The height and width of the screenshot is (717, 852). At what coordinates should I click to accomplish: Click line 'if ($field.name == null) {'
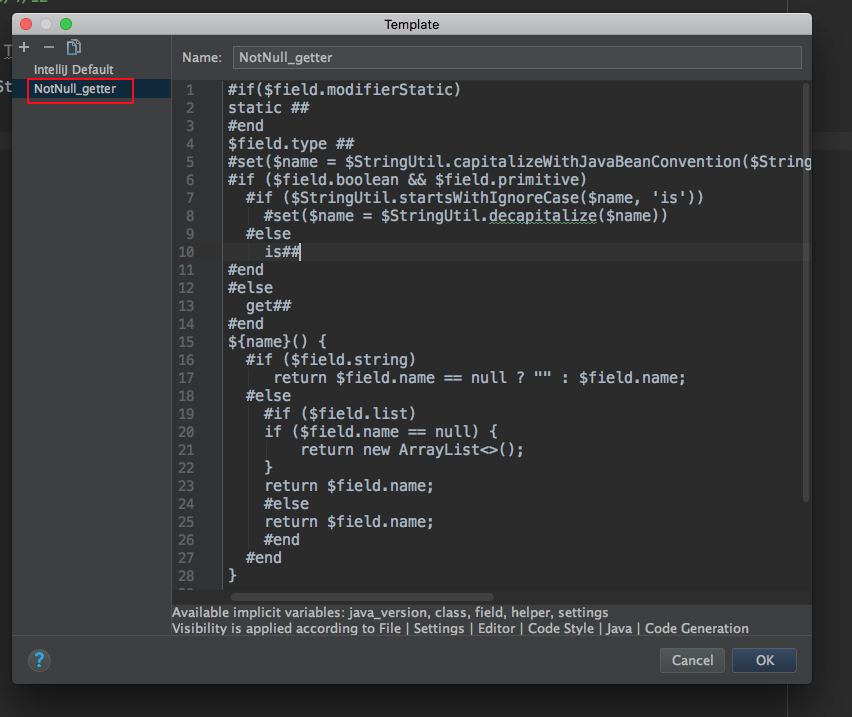[380, 432]
